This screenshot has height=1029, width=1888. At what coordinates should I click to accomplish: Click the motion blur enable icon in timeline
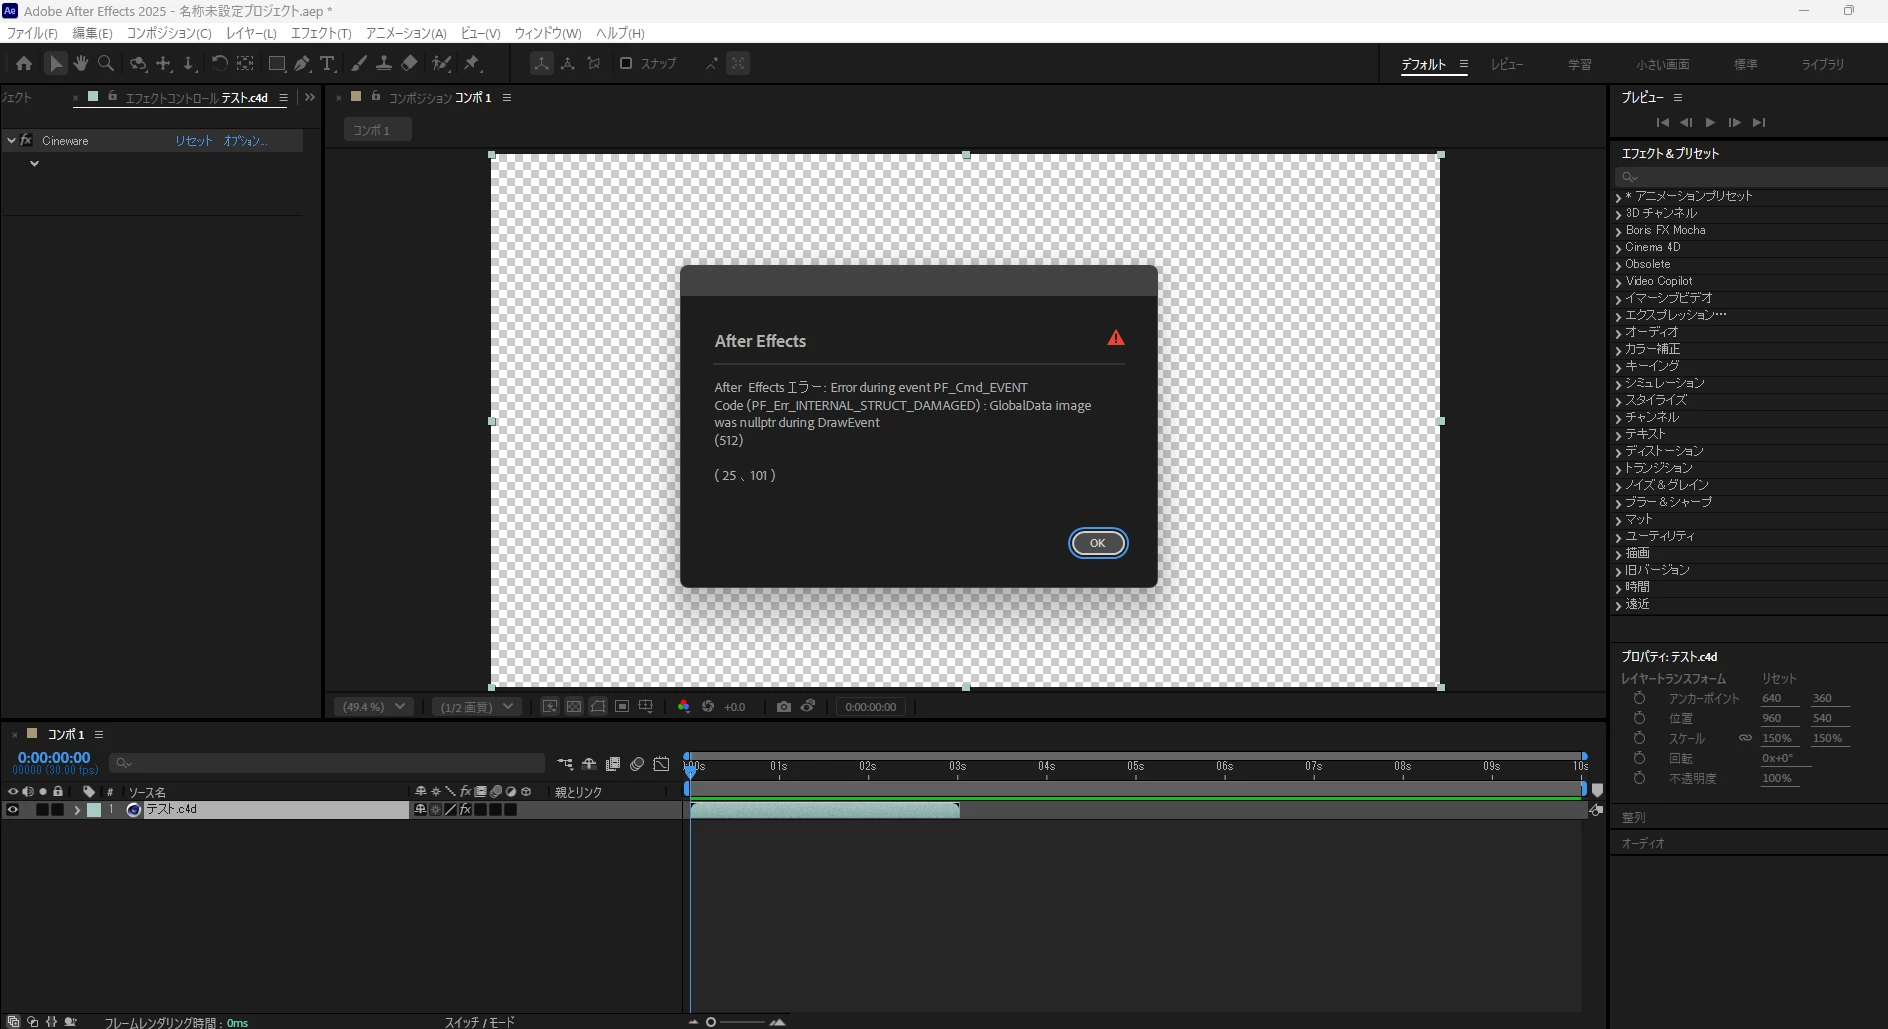[637, 764]
